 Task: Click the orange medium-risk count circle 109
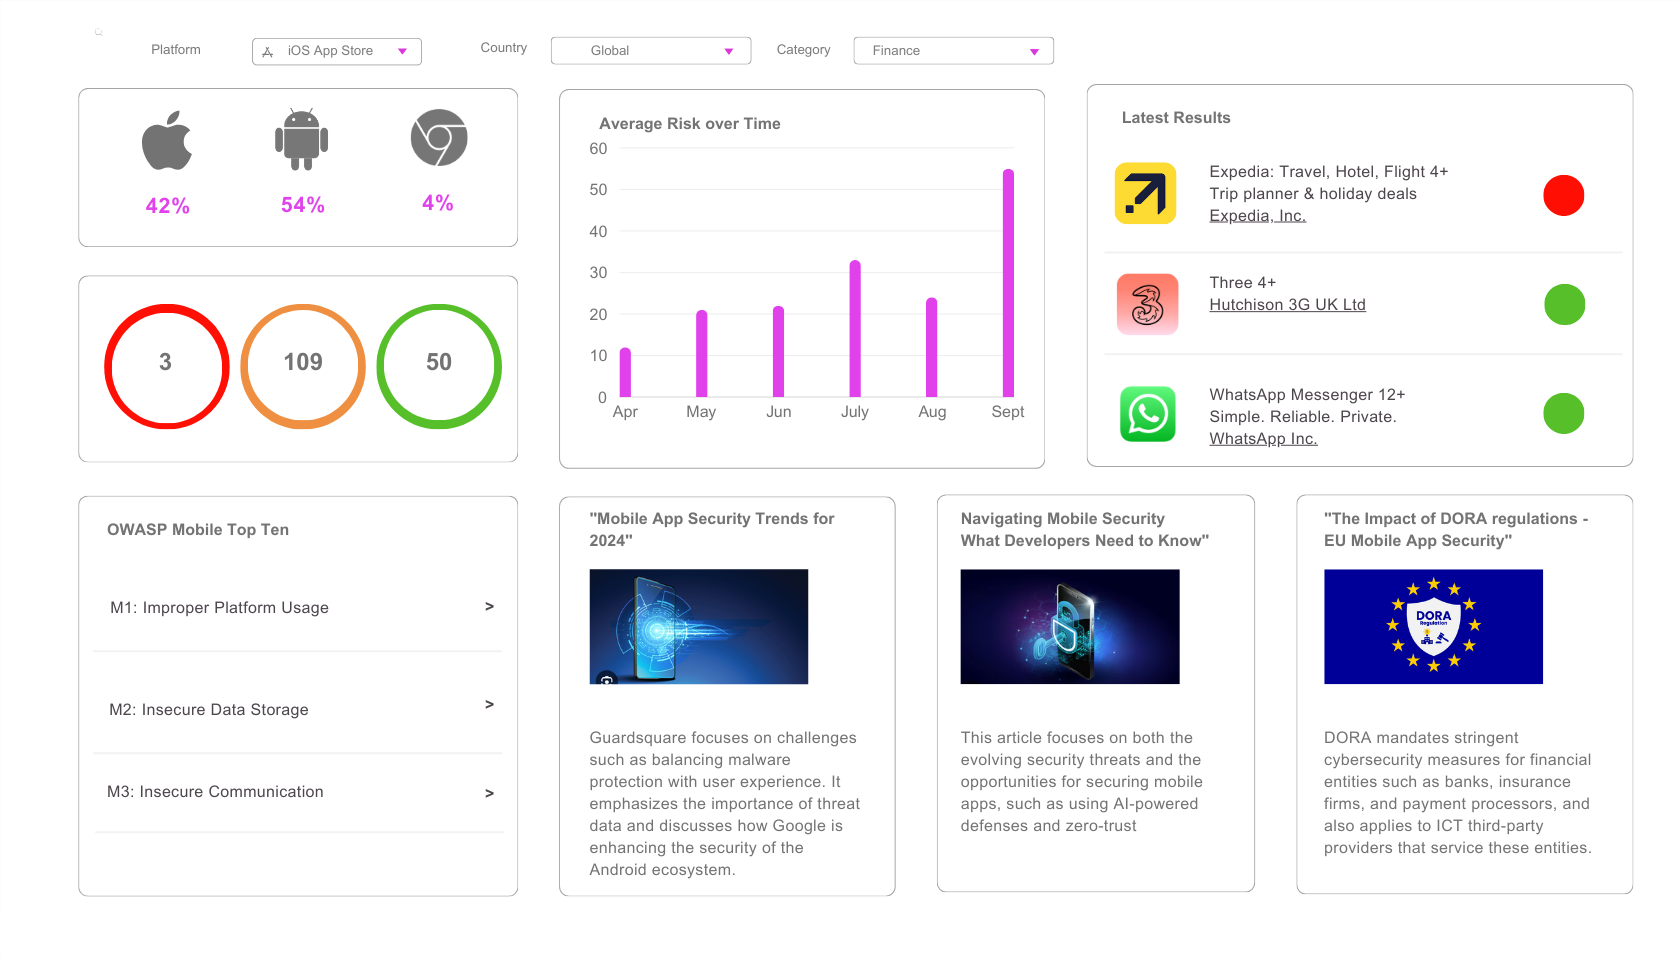pyautogui.click(x=303, y=366)
